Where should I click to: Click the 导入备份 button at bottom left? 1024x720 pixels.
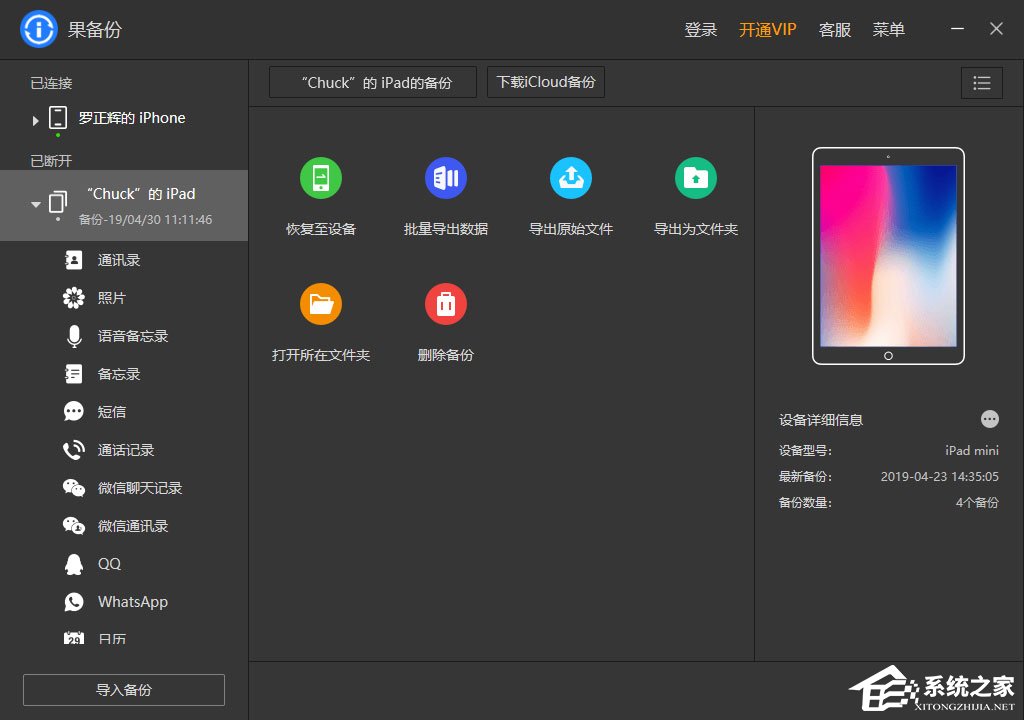click(x=123, y=689)
